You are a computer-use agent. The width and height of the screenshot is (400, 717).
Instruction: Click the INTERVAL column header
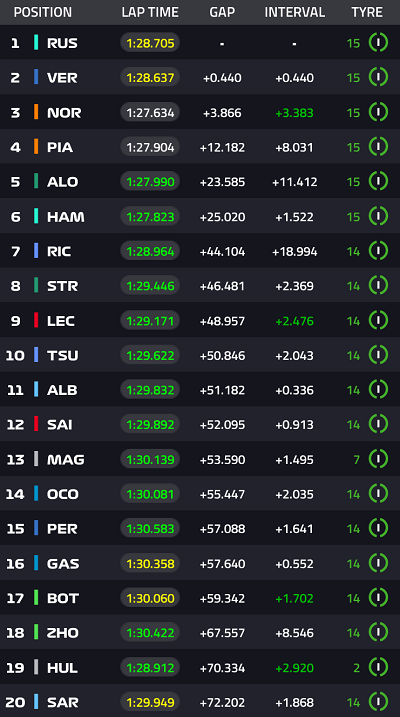pyautogui.click(x=295, y=12)
